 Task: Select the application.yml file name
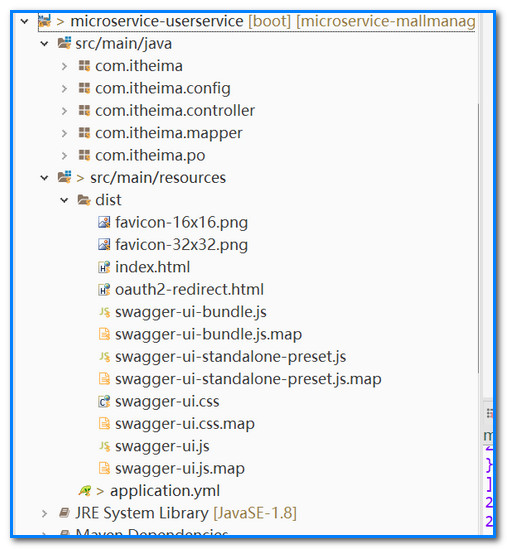click(165, 491)
